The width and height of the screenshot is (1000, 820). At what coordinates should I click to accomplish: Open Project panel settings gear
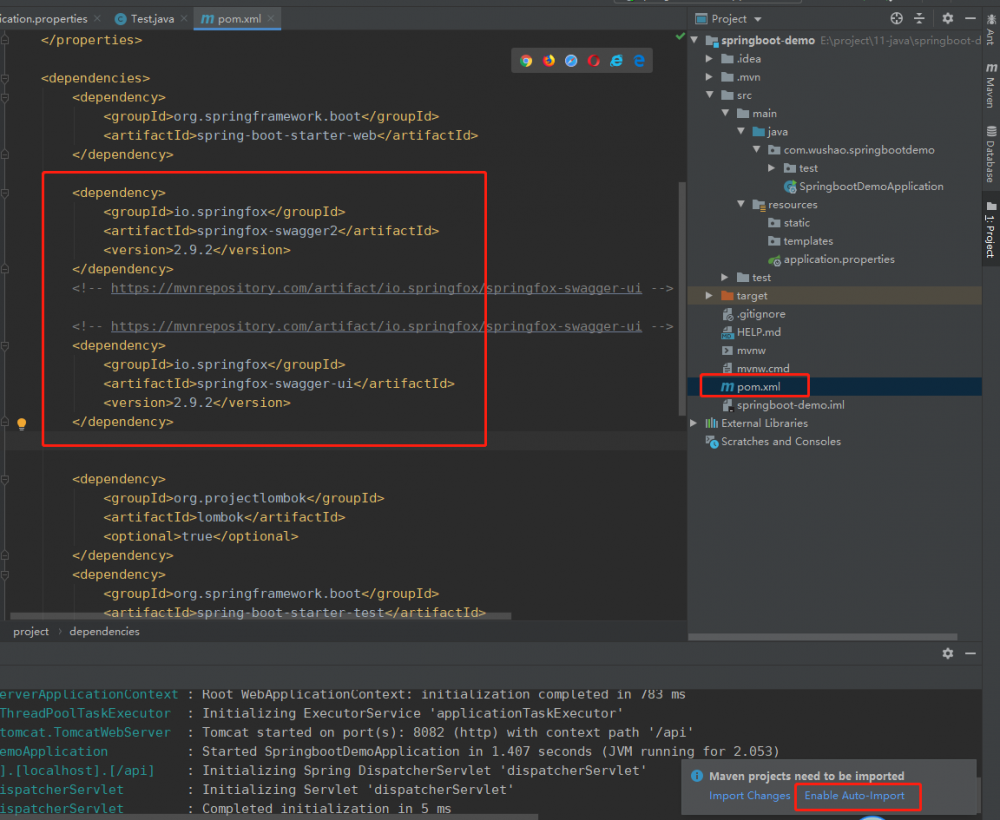pos(947,19)
